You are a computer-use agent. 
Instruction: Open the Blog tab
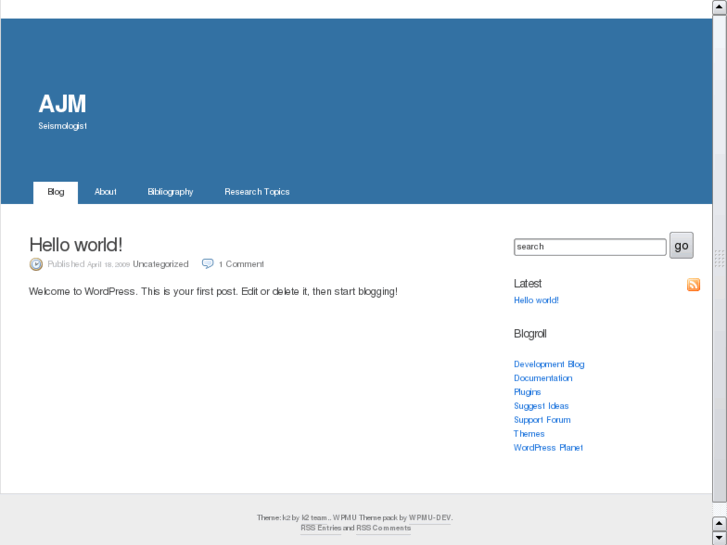(x=56, y=192)
